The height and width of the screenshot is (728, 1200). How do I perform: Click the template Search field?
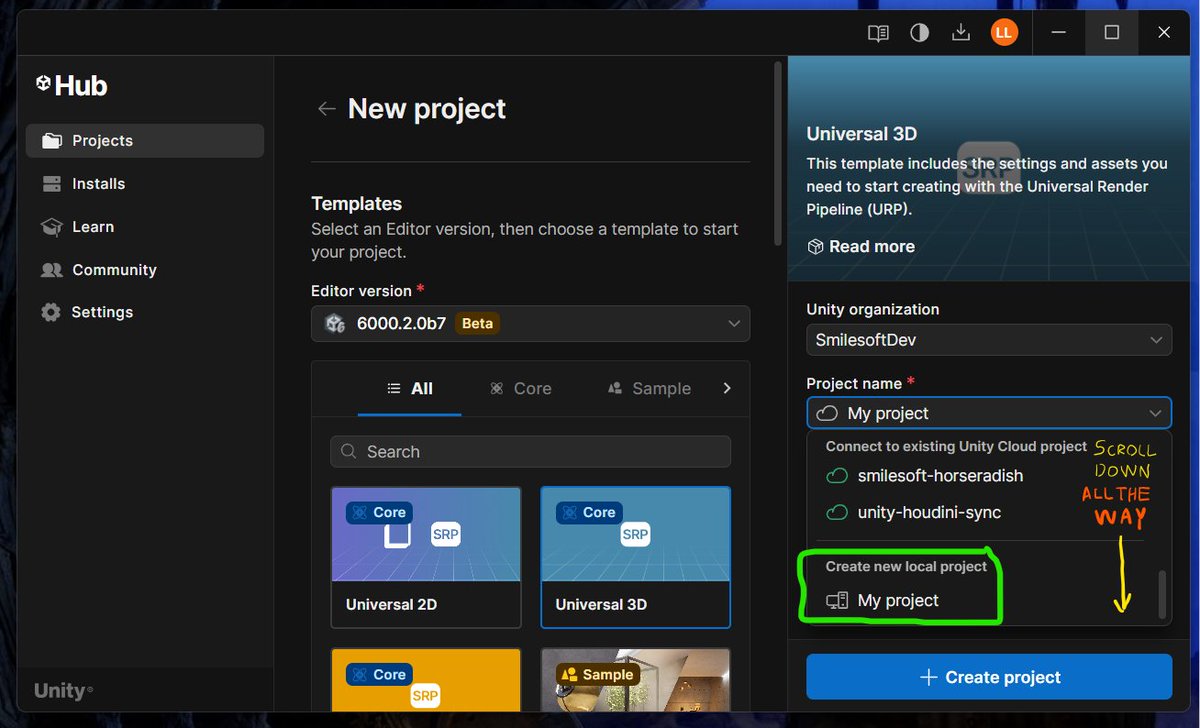tap(530, 452)
